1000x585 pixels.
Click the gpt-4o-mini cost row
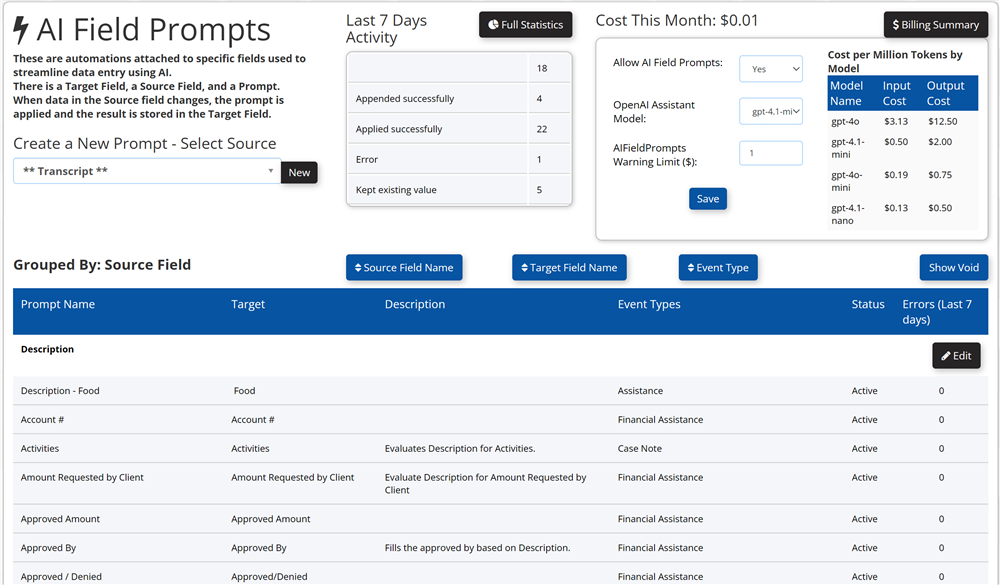pyautogui.click(x=902, y=181)
